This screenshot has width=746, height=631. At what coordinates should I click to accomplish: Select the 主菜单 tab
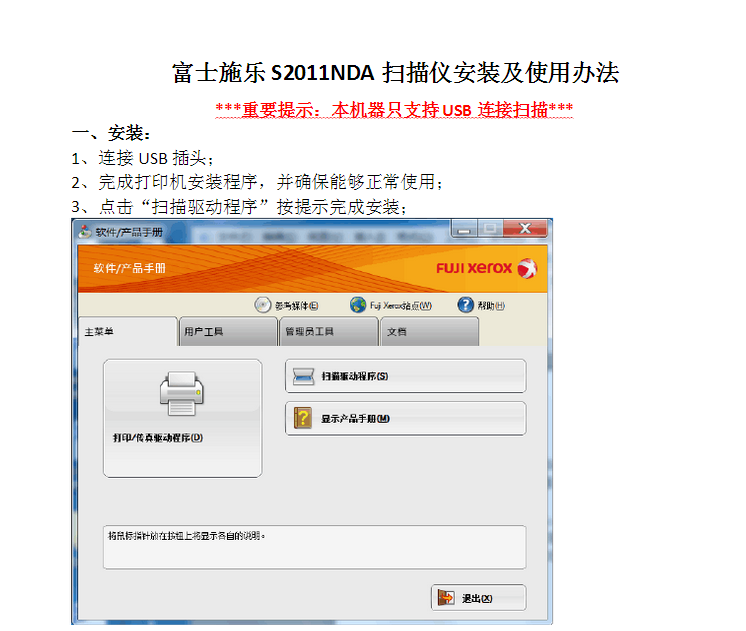click(127, 332)
